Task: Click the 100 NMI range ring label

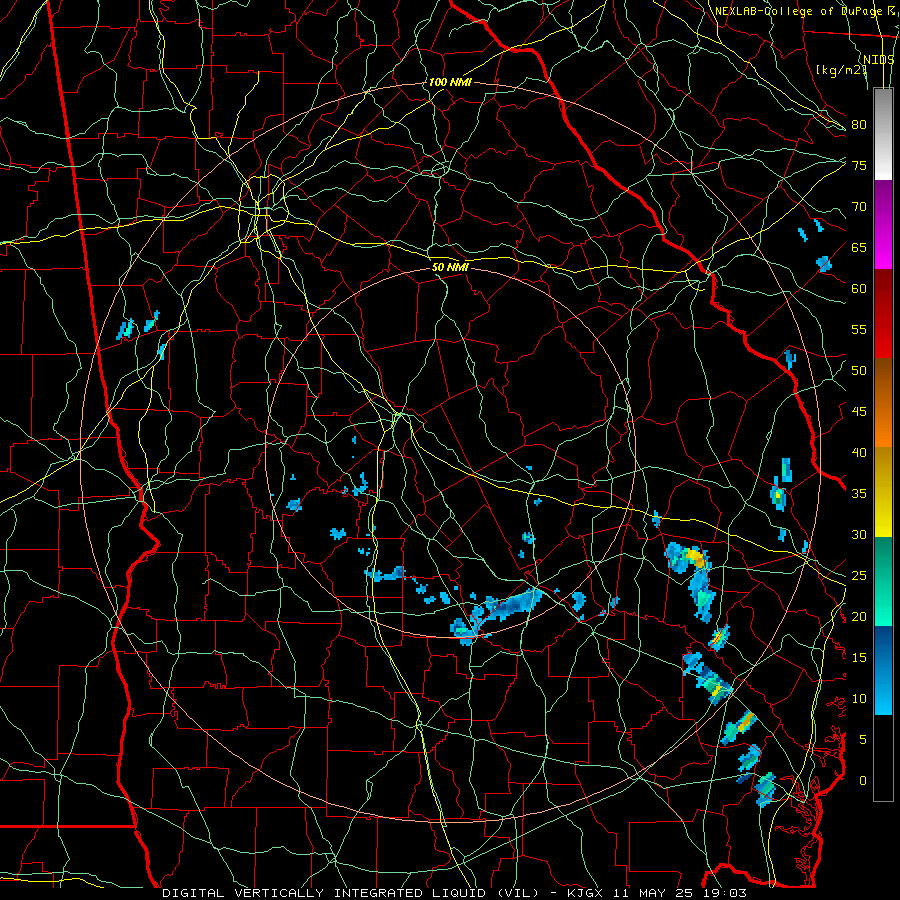Action: (450, 82)
